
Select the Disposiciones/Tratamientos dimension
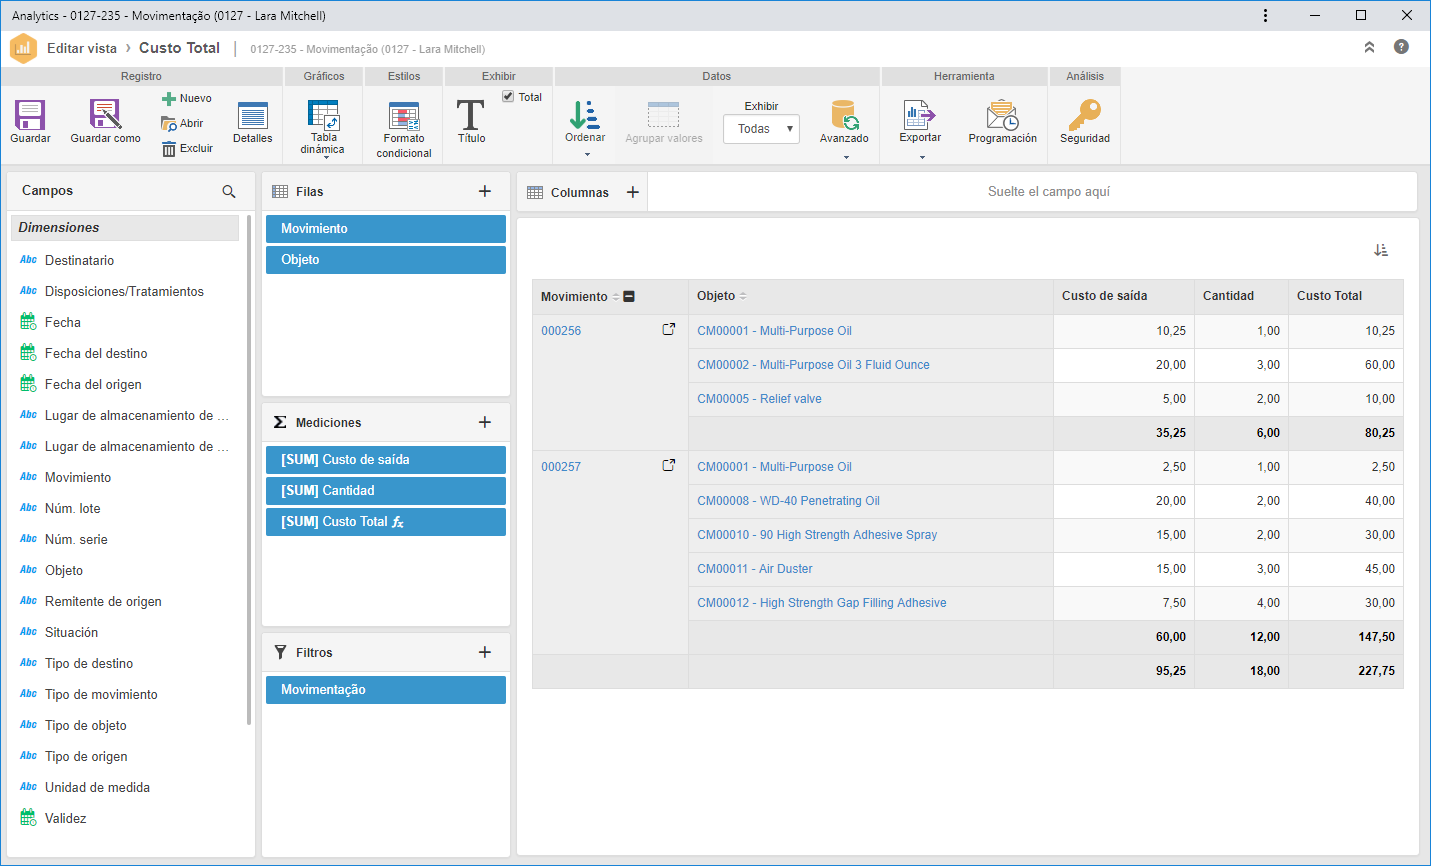point(124,291)
